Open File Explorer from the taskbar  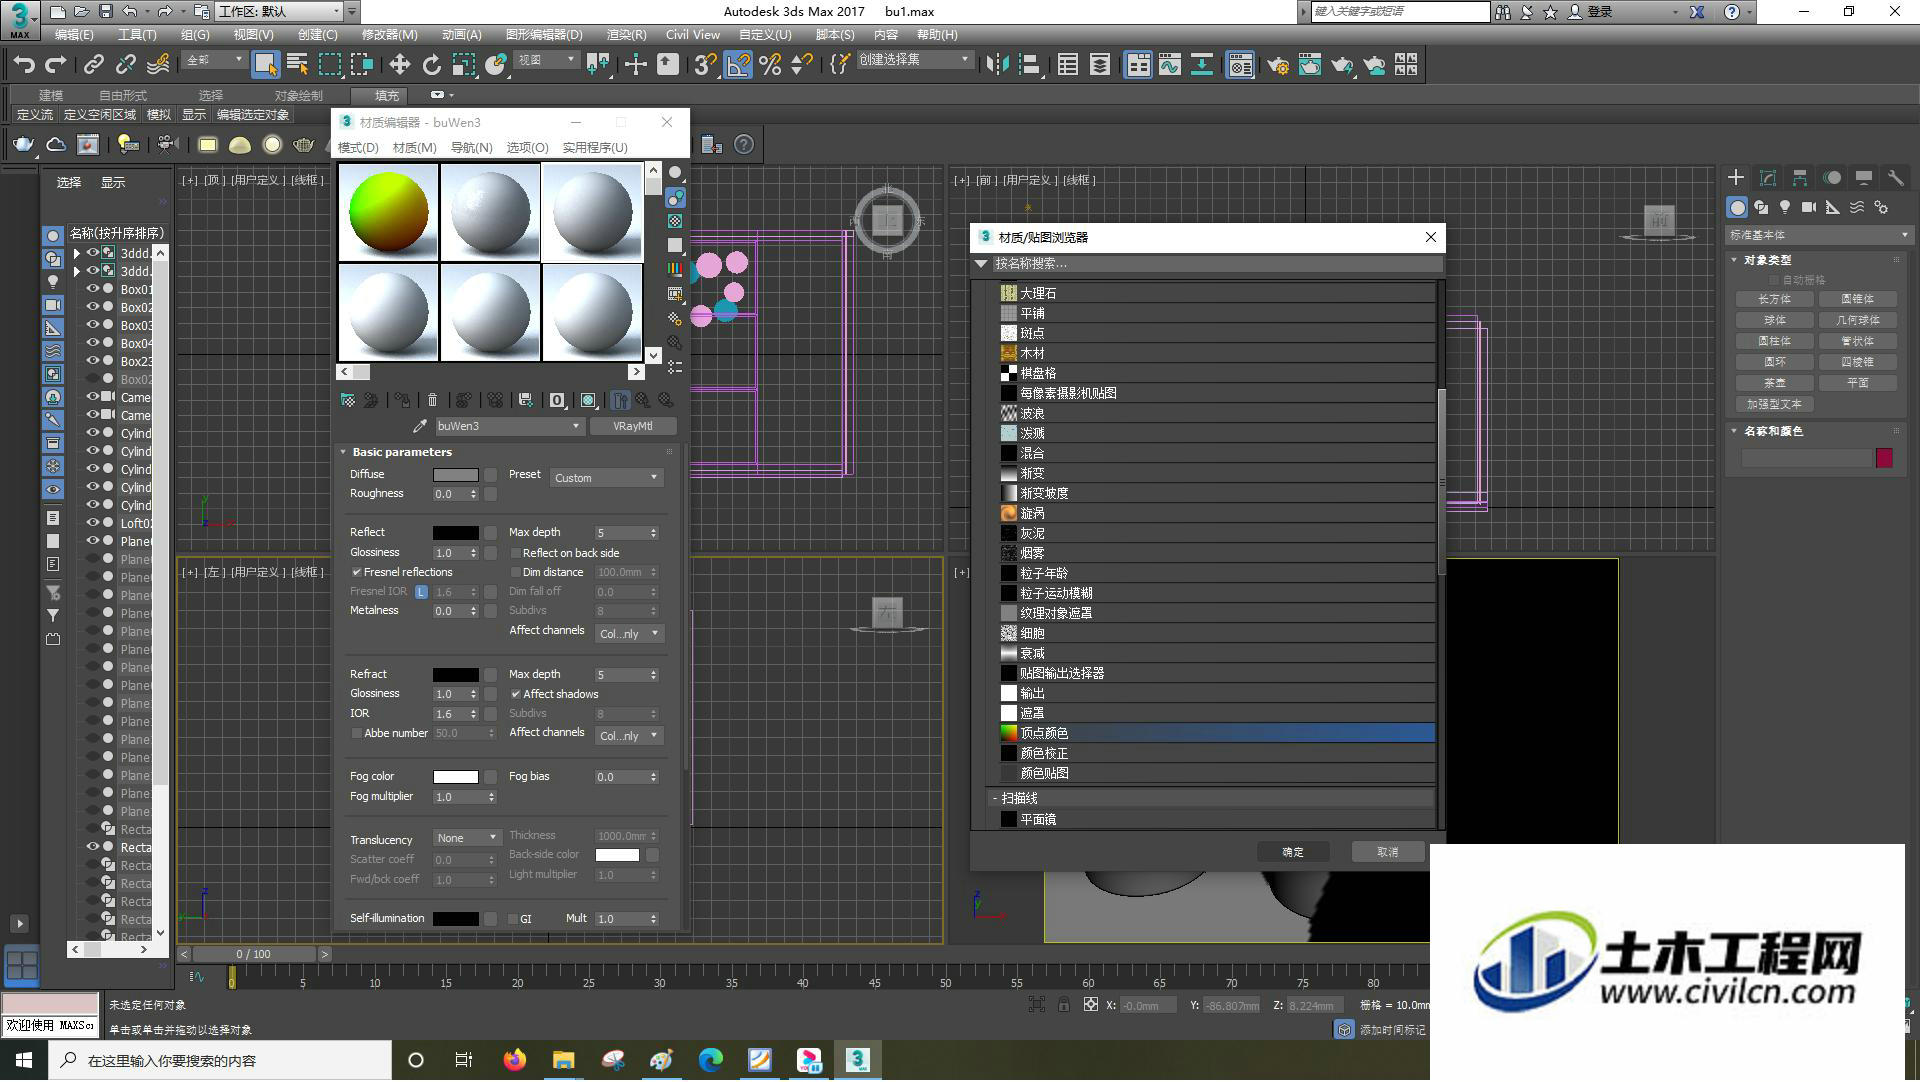[x=564, y=1060]
